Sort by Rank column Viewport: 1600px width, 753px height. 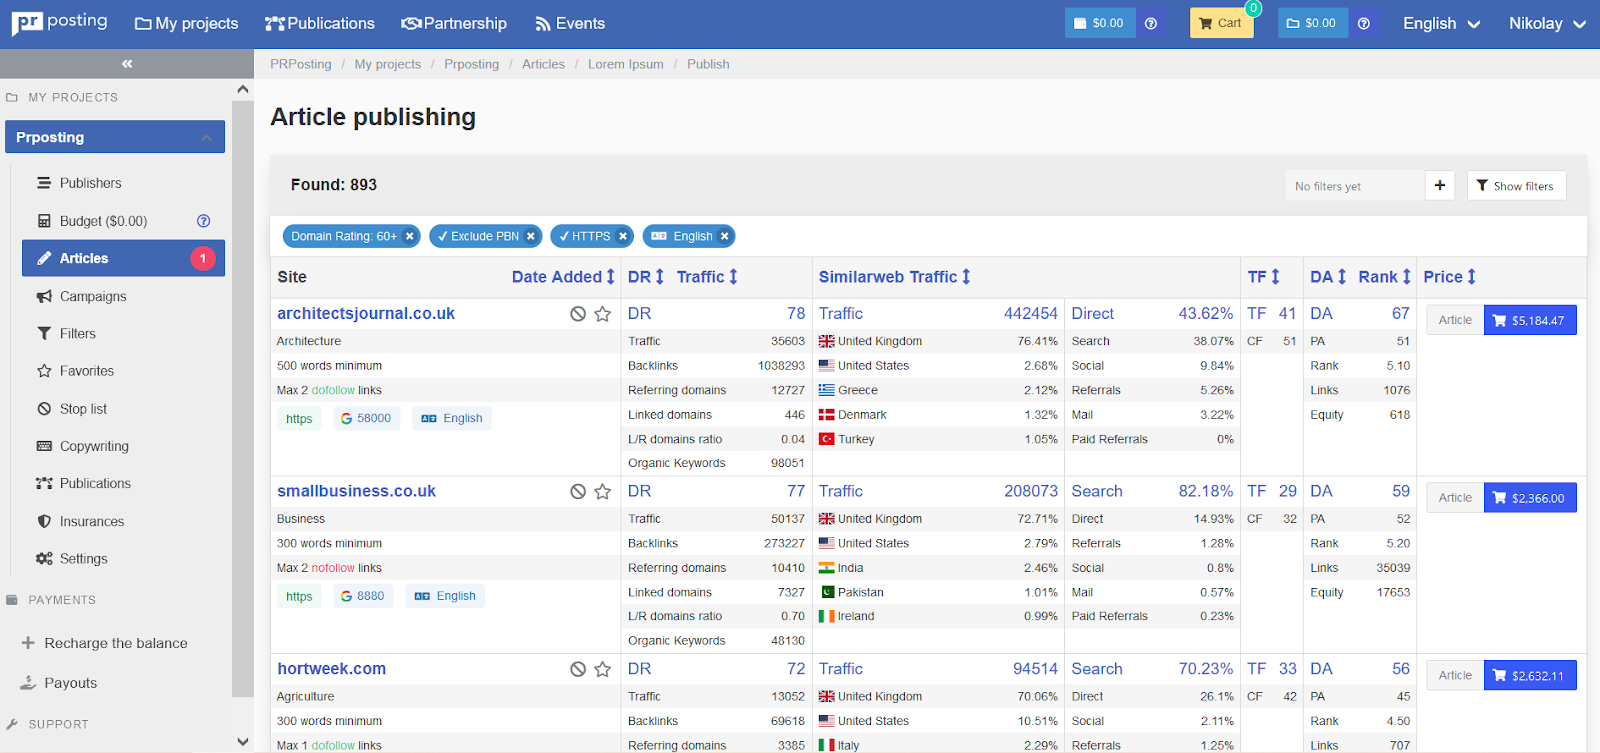click(x=1385, y=277)
